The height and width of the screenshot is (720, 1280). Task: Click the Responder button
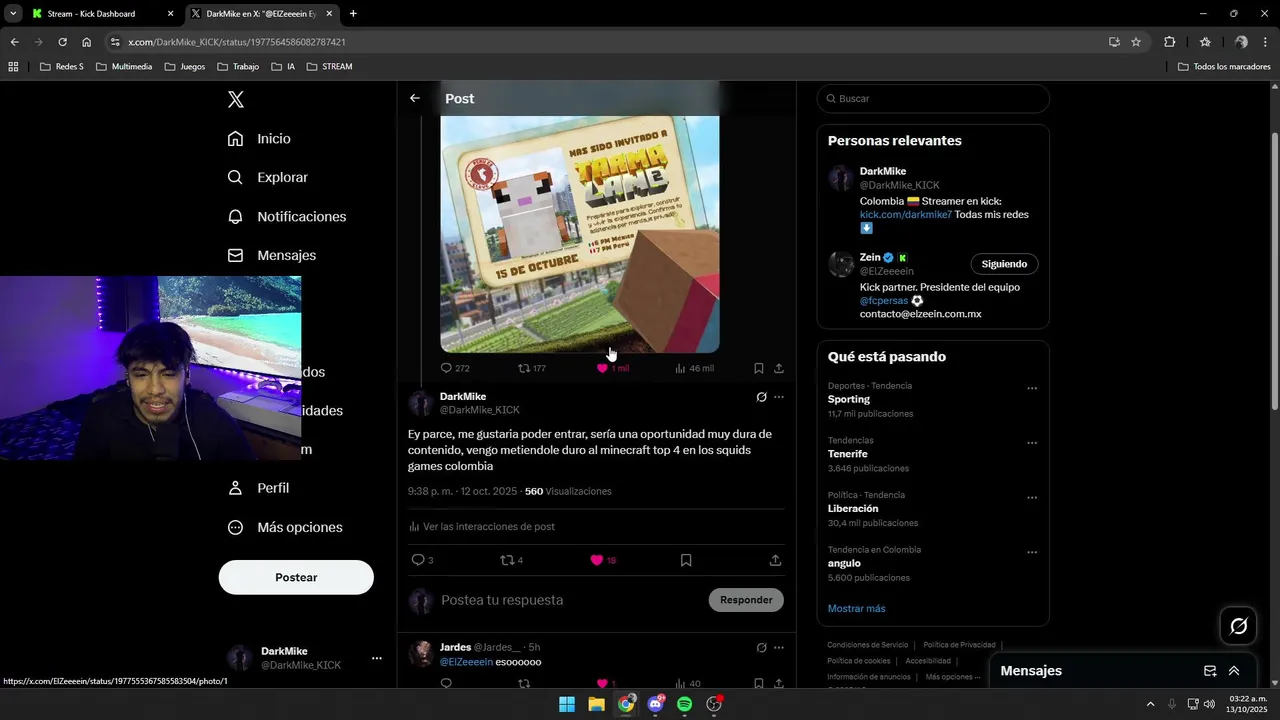tap(746, 600)
